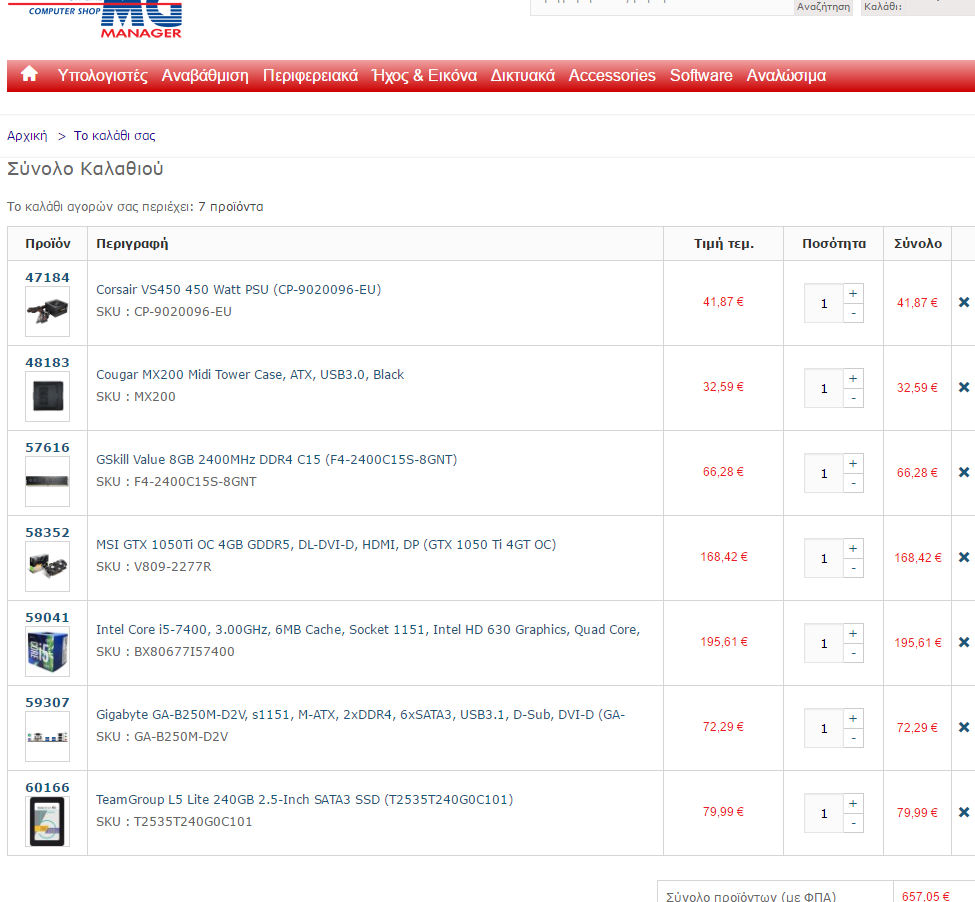Open TeamGroup L5 Lite 240GB SSD link
Screen dimensions: 975x902
[x=305, y=799]
